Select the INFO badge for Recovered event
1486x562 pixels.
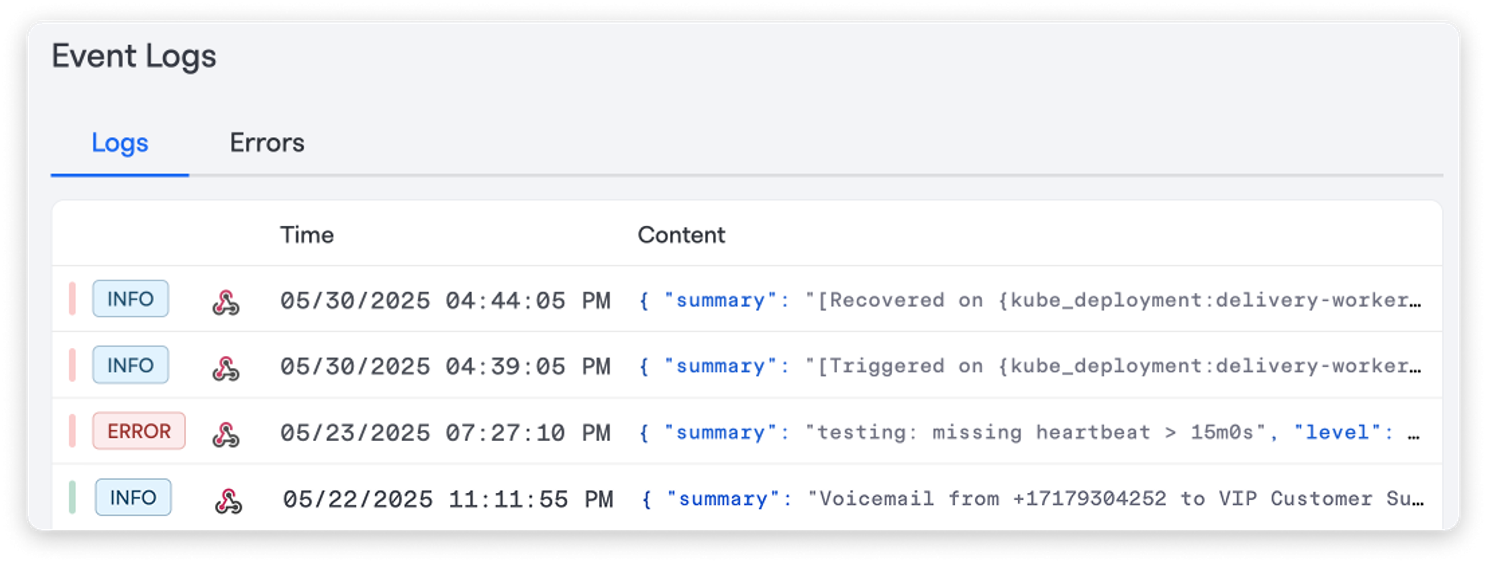pyautogui.click(x=130, y=299)
